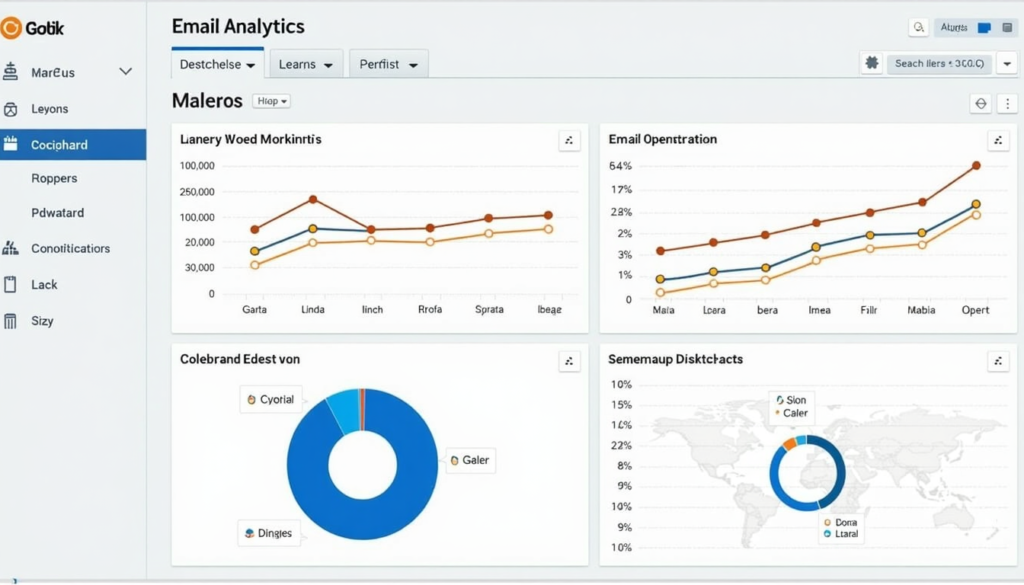Click the search magnifier icon at top right
This screenshot has height=585, width=1024.
click(x=918, y=28)
